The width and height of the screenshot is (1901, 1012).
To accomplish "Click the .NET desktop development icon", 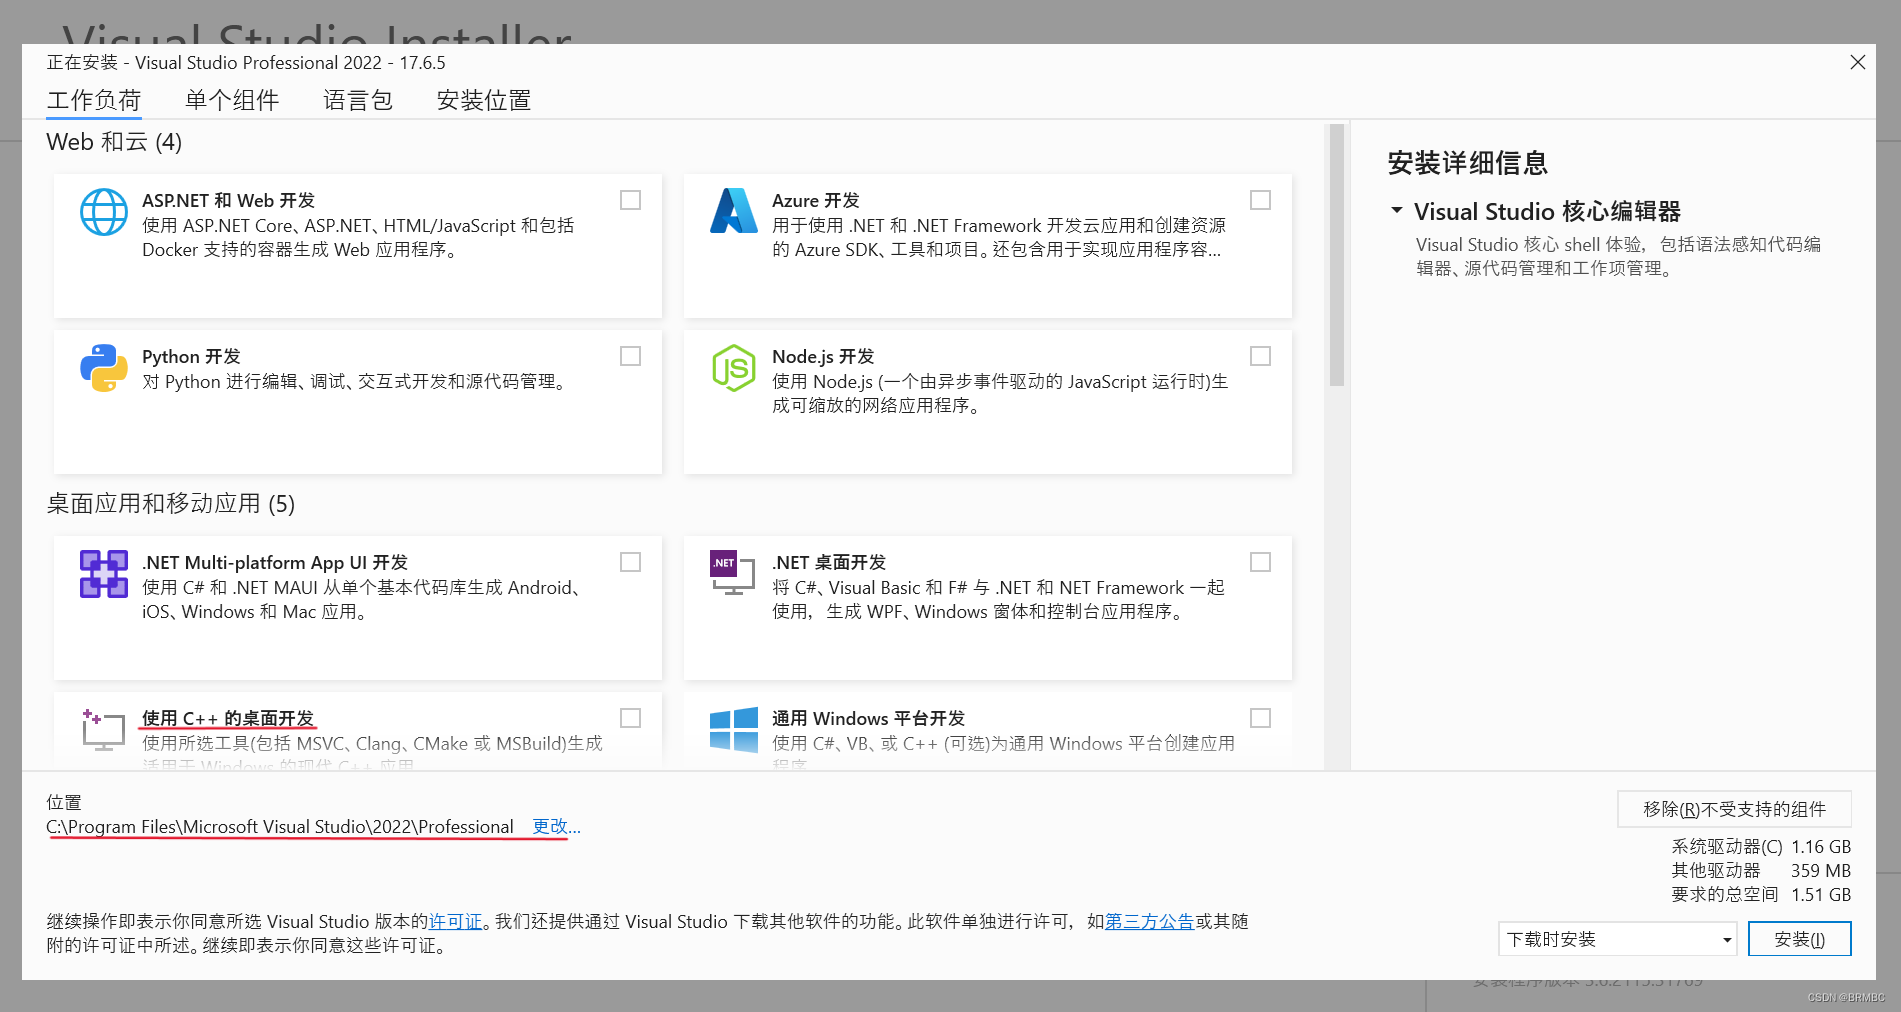I will tap(733, 572).
